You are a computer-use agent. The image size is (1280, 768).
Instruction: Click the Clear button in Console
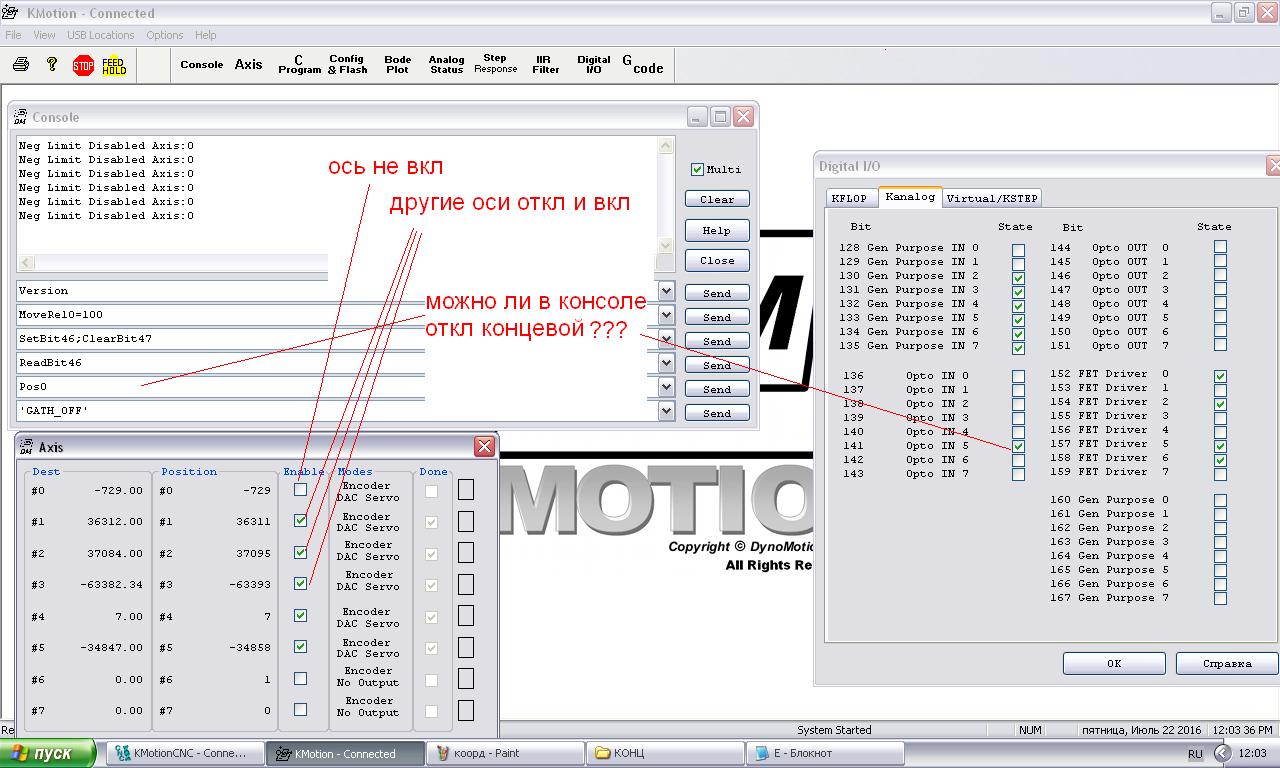[x=717, y=199]
